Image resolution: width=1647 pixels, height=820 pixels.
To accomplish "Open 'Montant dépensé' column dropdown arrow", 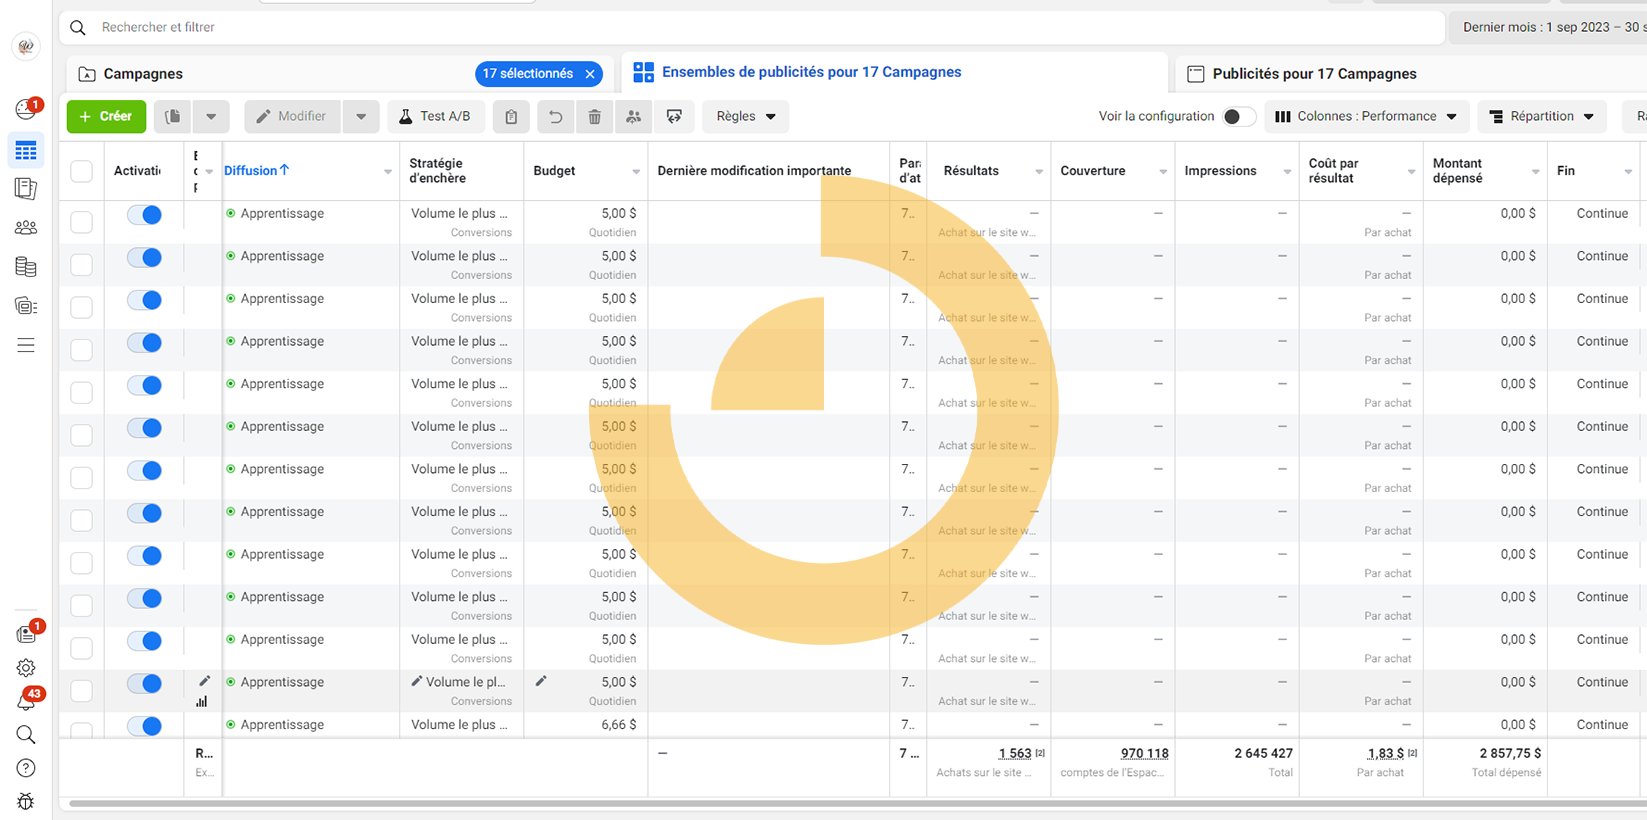I will click(1536, 172).
